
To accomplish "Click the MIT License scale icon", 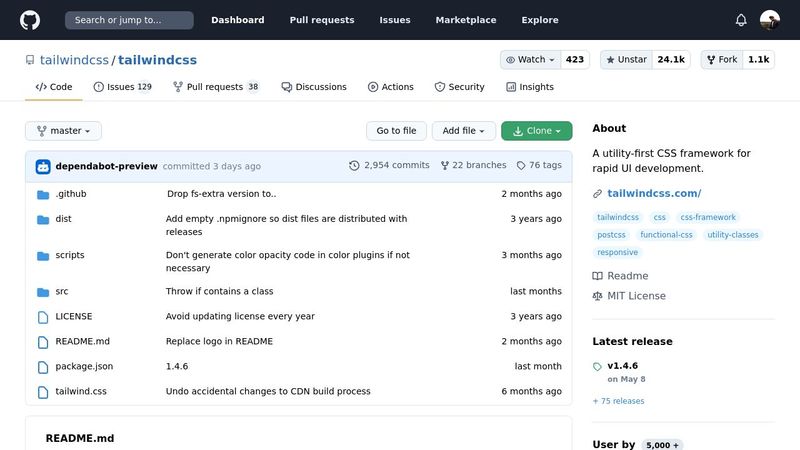I will 597,296.
